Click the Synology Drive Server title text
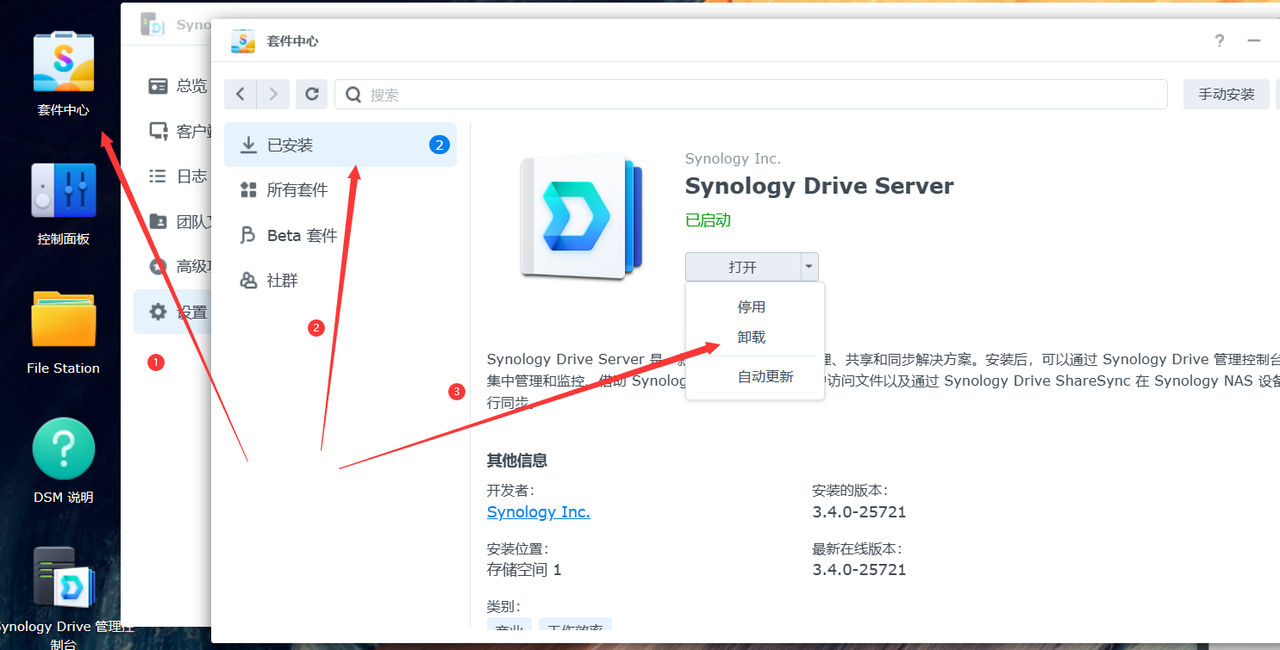 click(819, 186)
